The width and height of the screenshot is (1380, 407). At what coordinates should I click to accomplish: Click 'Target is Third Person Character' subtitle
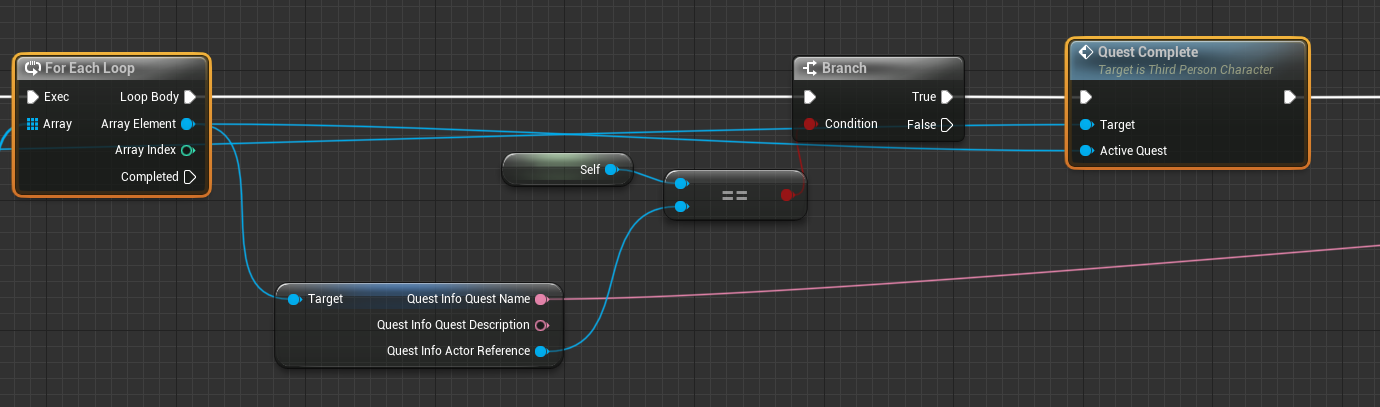(1186, 70)
